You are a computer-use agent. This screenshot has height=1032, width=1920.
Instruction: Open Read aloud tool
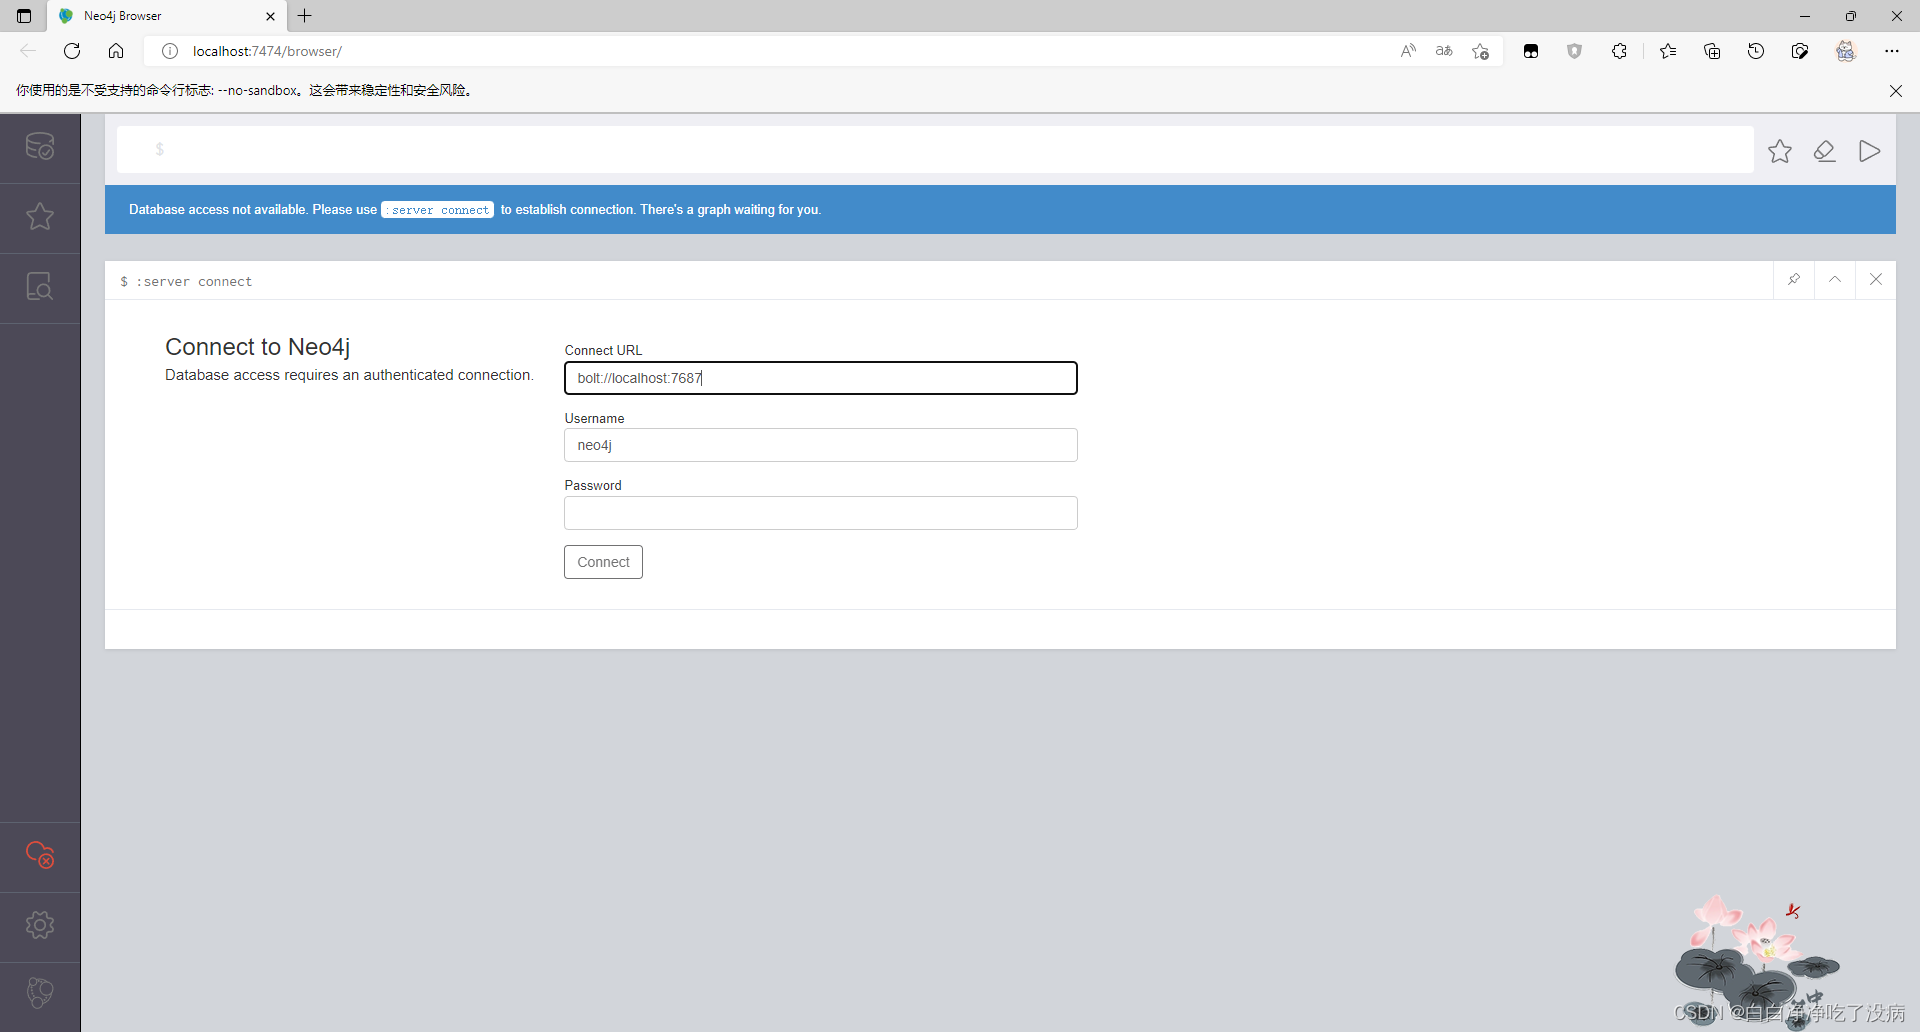[x=1408, y=51]
